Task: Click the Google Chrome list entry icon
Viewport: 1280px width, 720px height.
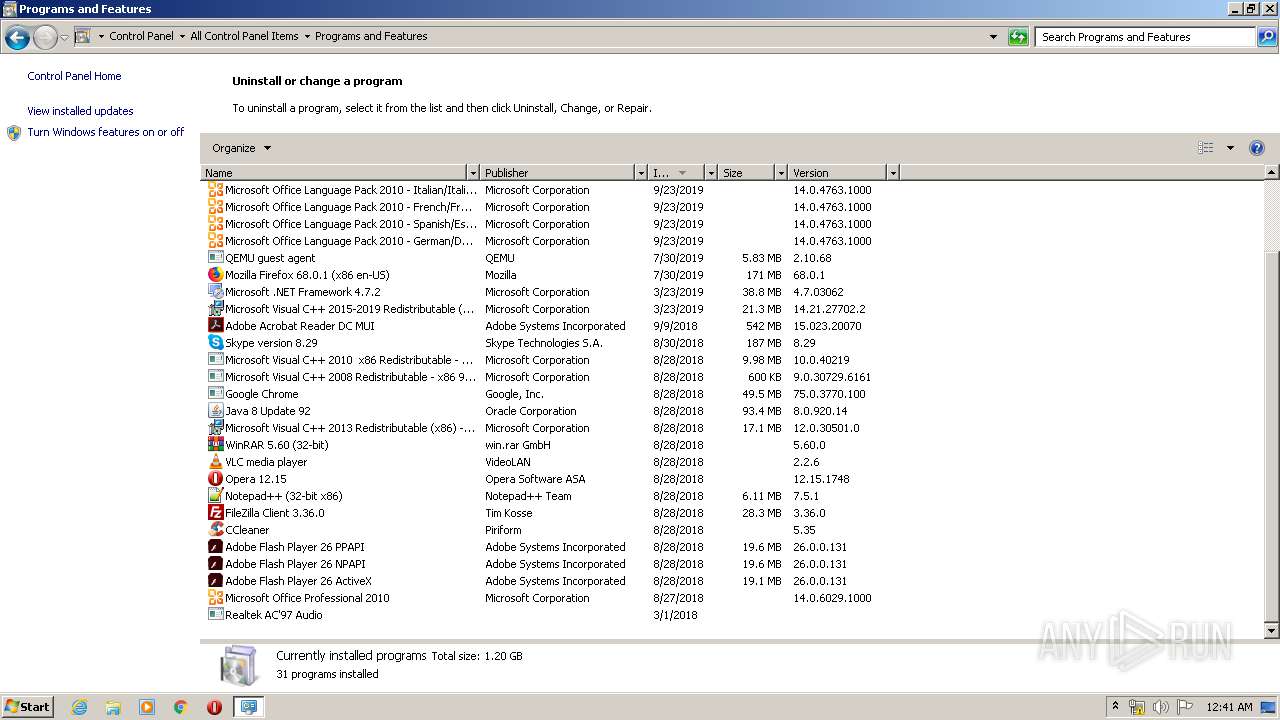Action: (x=215, y=394)
